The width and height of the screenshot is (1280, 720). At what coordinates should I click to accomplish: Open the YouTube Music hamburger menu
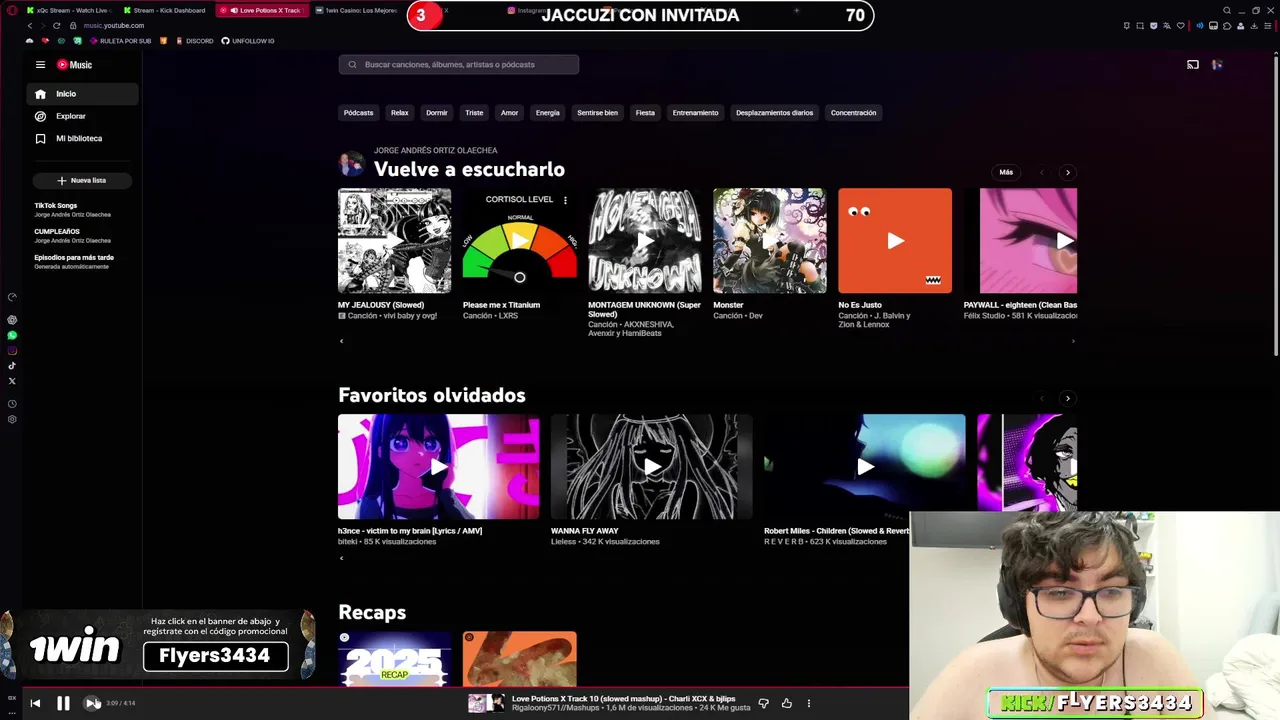point(40,65)
